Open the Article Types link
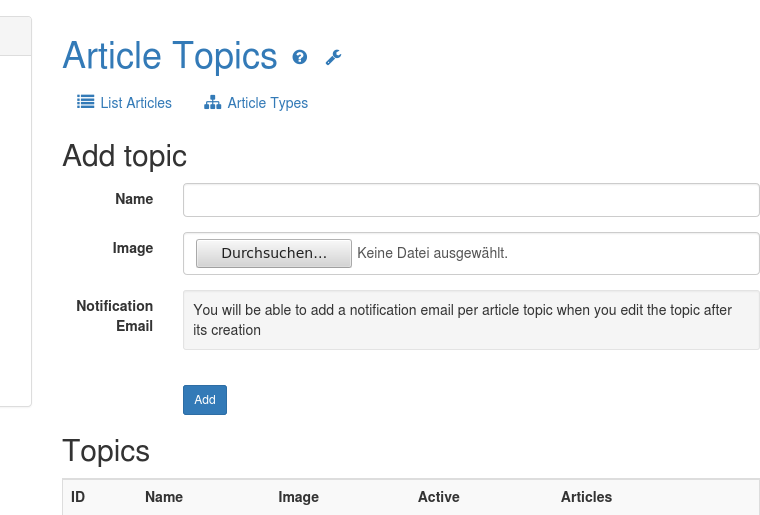The image size is (760, 515). (x=268, y=103)
